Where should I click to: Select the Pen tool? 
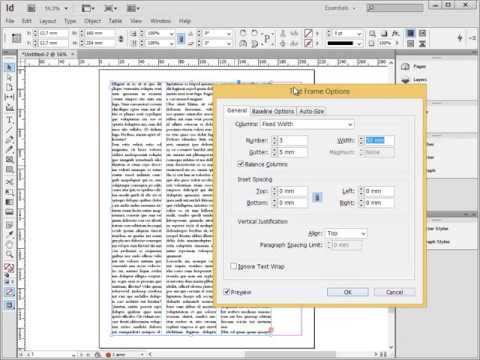click(x=9, y=140)
